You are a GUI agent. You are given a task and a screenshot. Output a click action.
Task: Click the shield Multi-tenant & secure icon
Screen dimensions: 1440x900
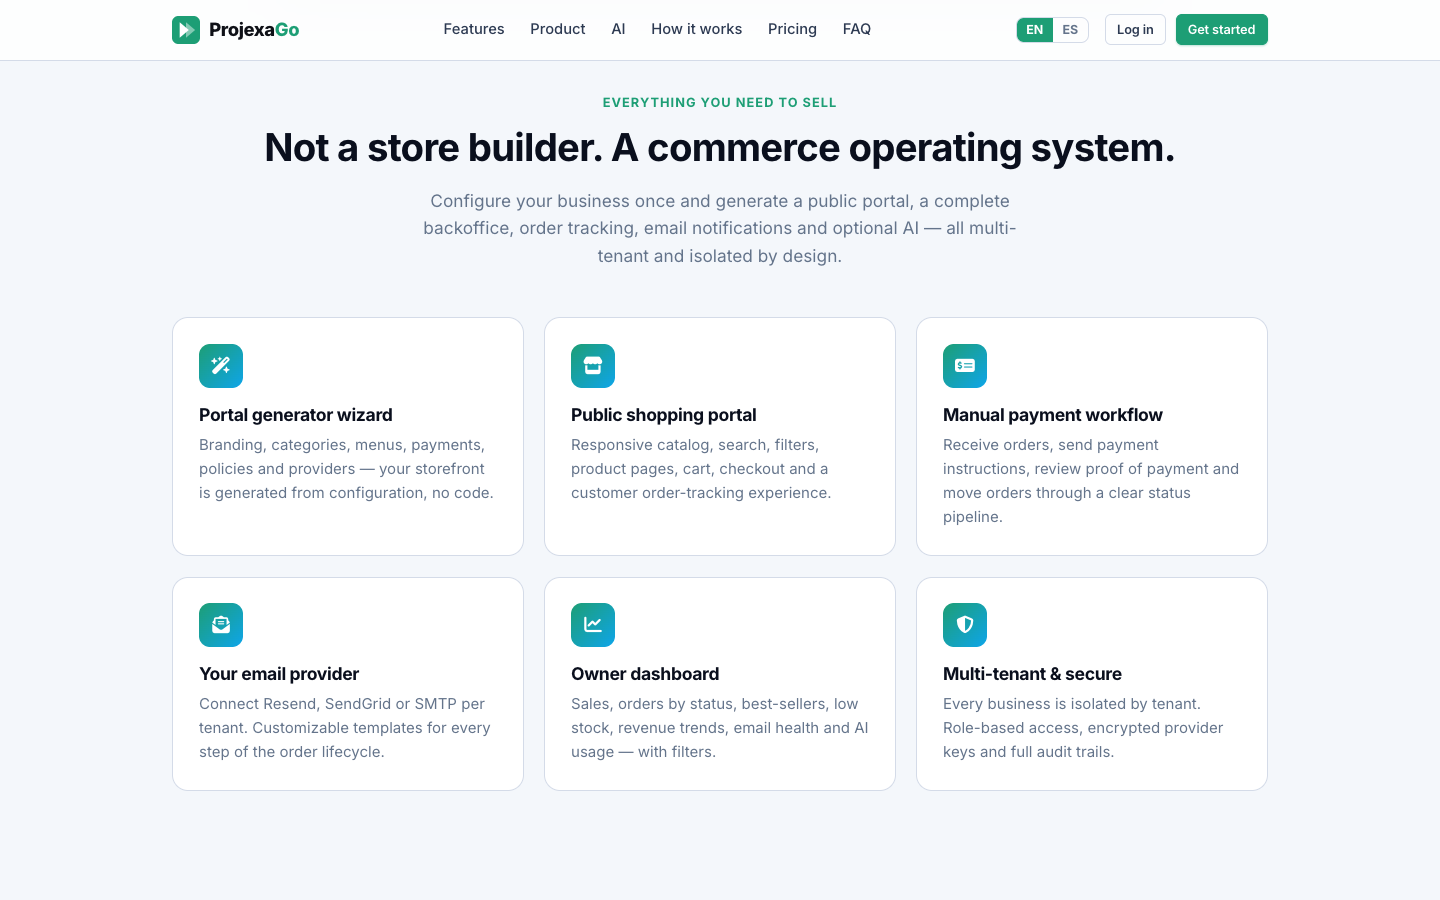[965, 625]
